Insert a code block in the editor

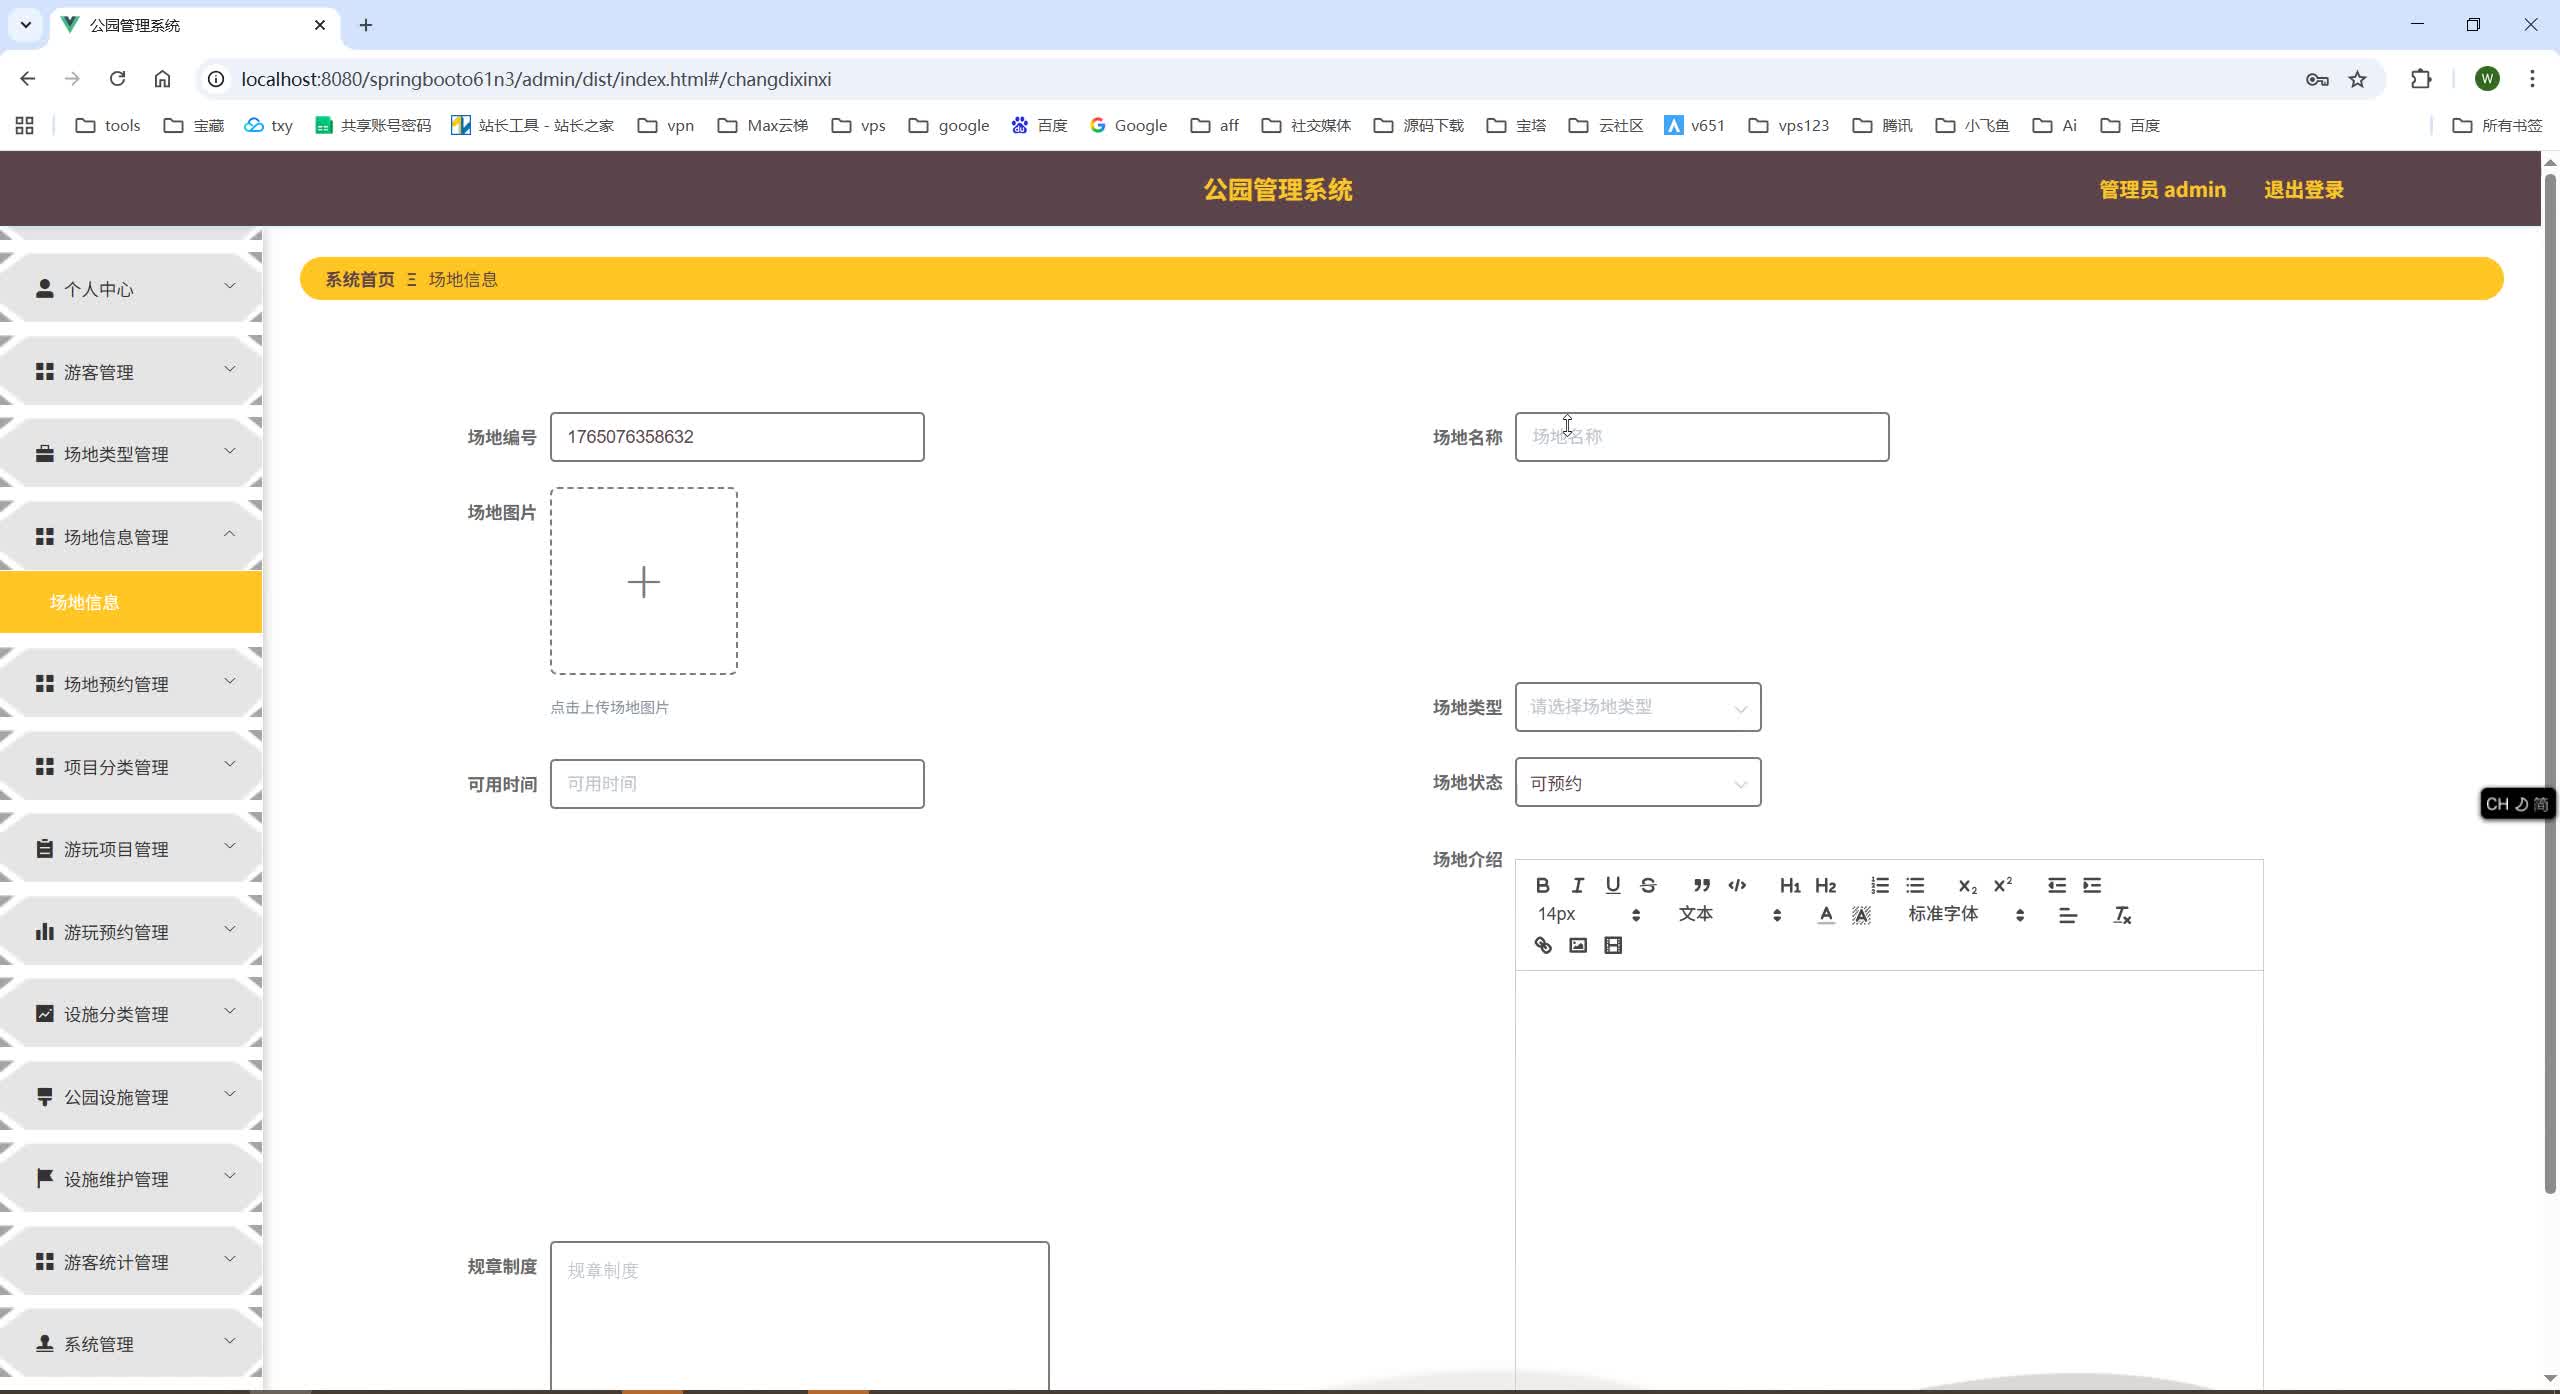(x=1736, y=884)
